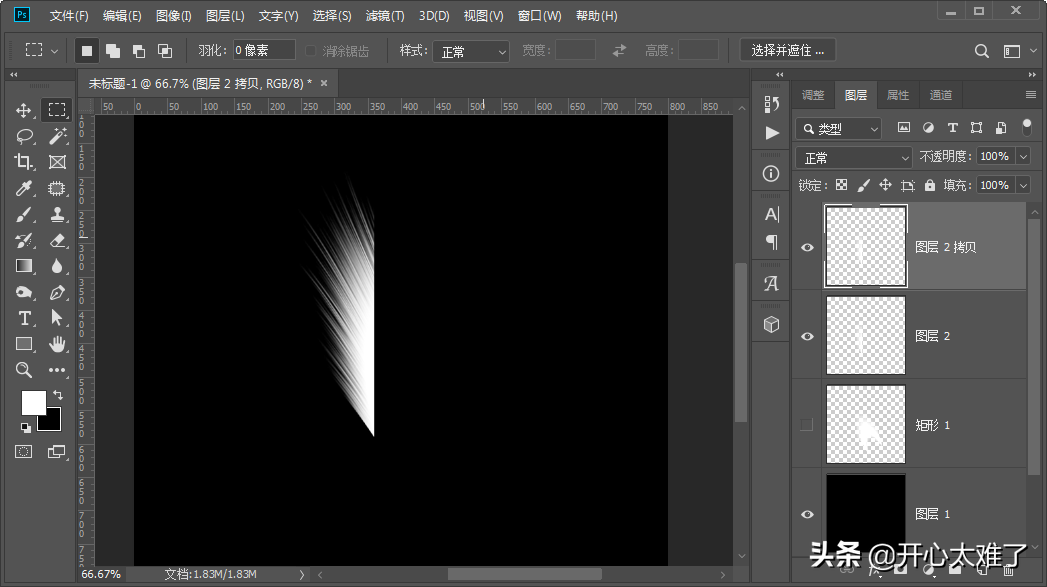1047x587 pixels.
Task: Click the 羽化 feather input field
Action: 264,51
